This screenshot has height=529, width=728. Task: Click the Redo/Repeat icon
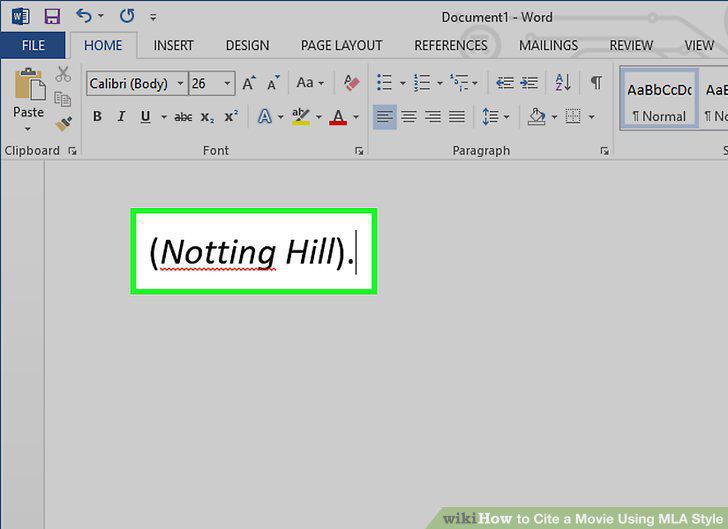tap(127, 16)
